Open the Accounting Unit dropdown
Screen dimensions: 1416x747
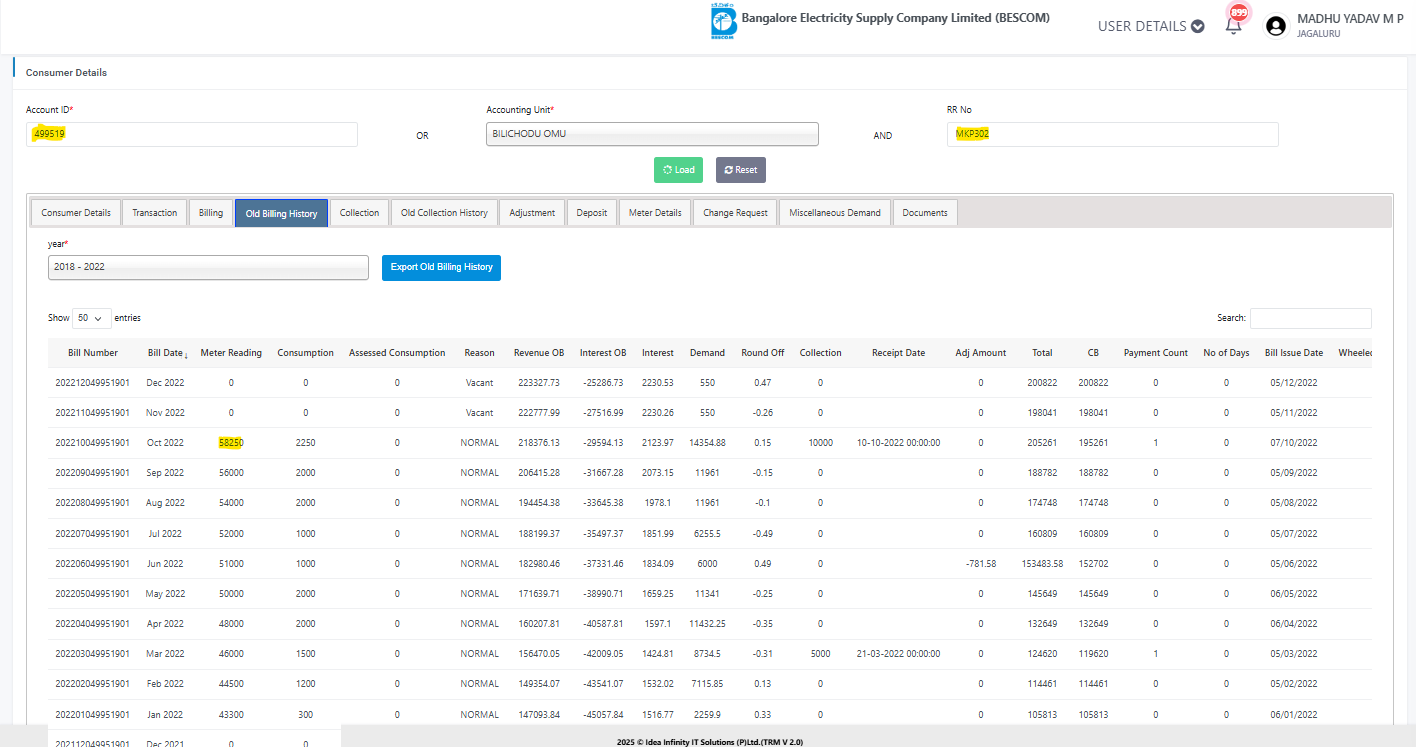652,134
